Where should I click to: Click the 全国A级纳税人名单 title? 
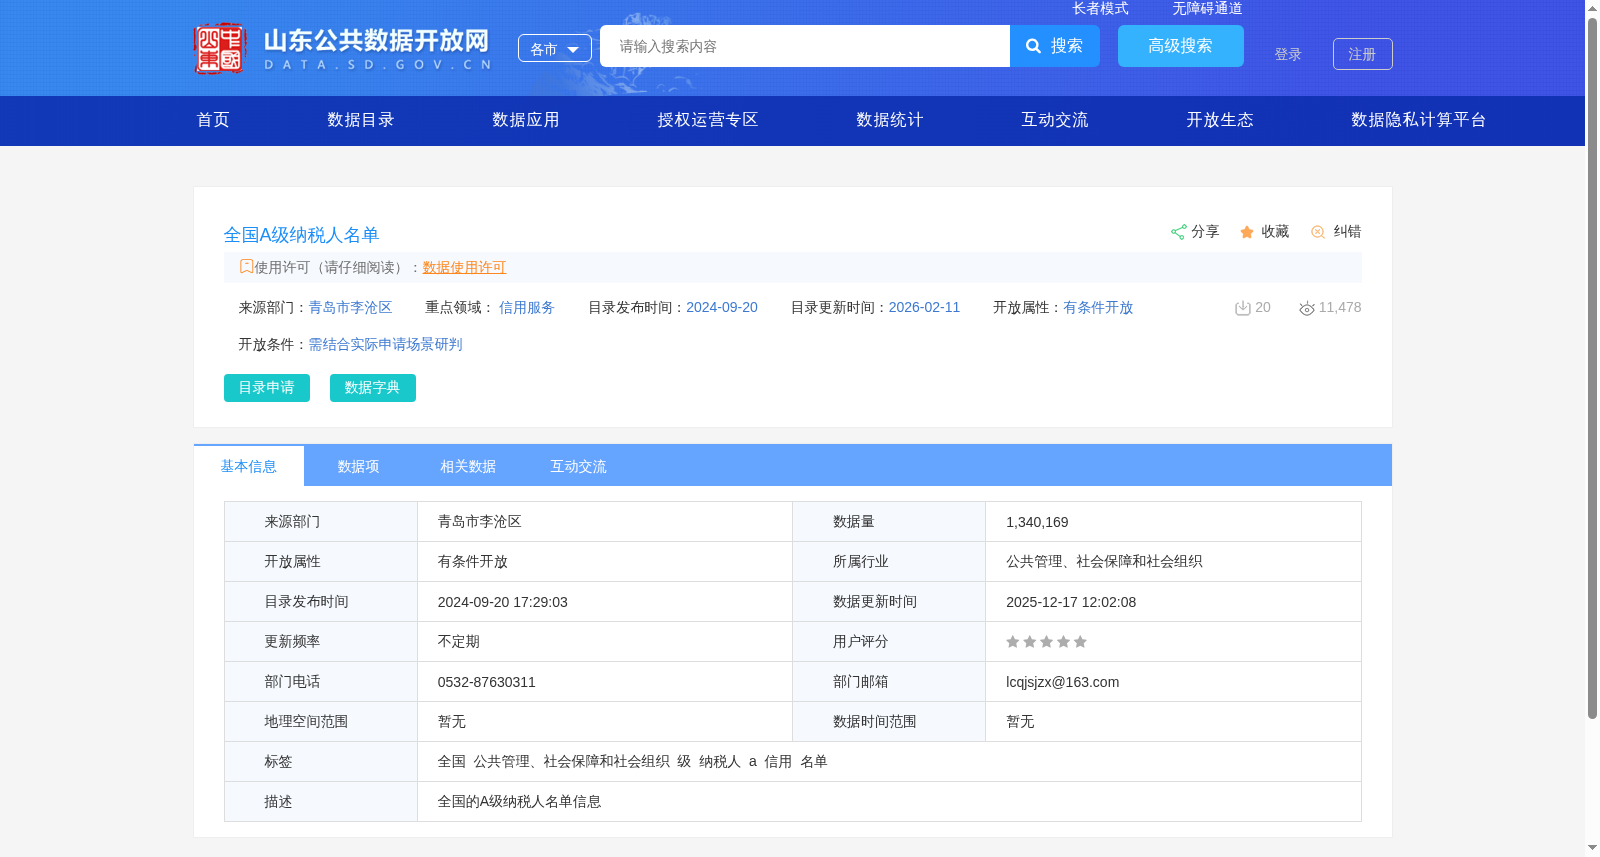[x=301, y=235]
